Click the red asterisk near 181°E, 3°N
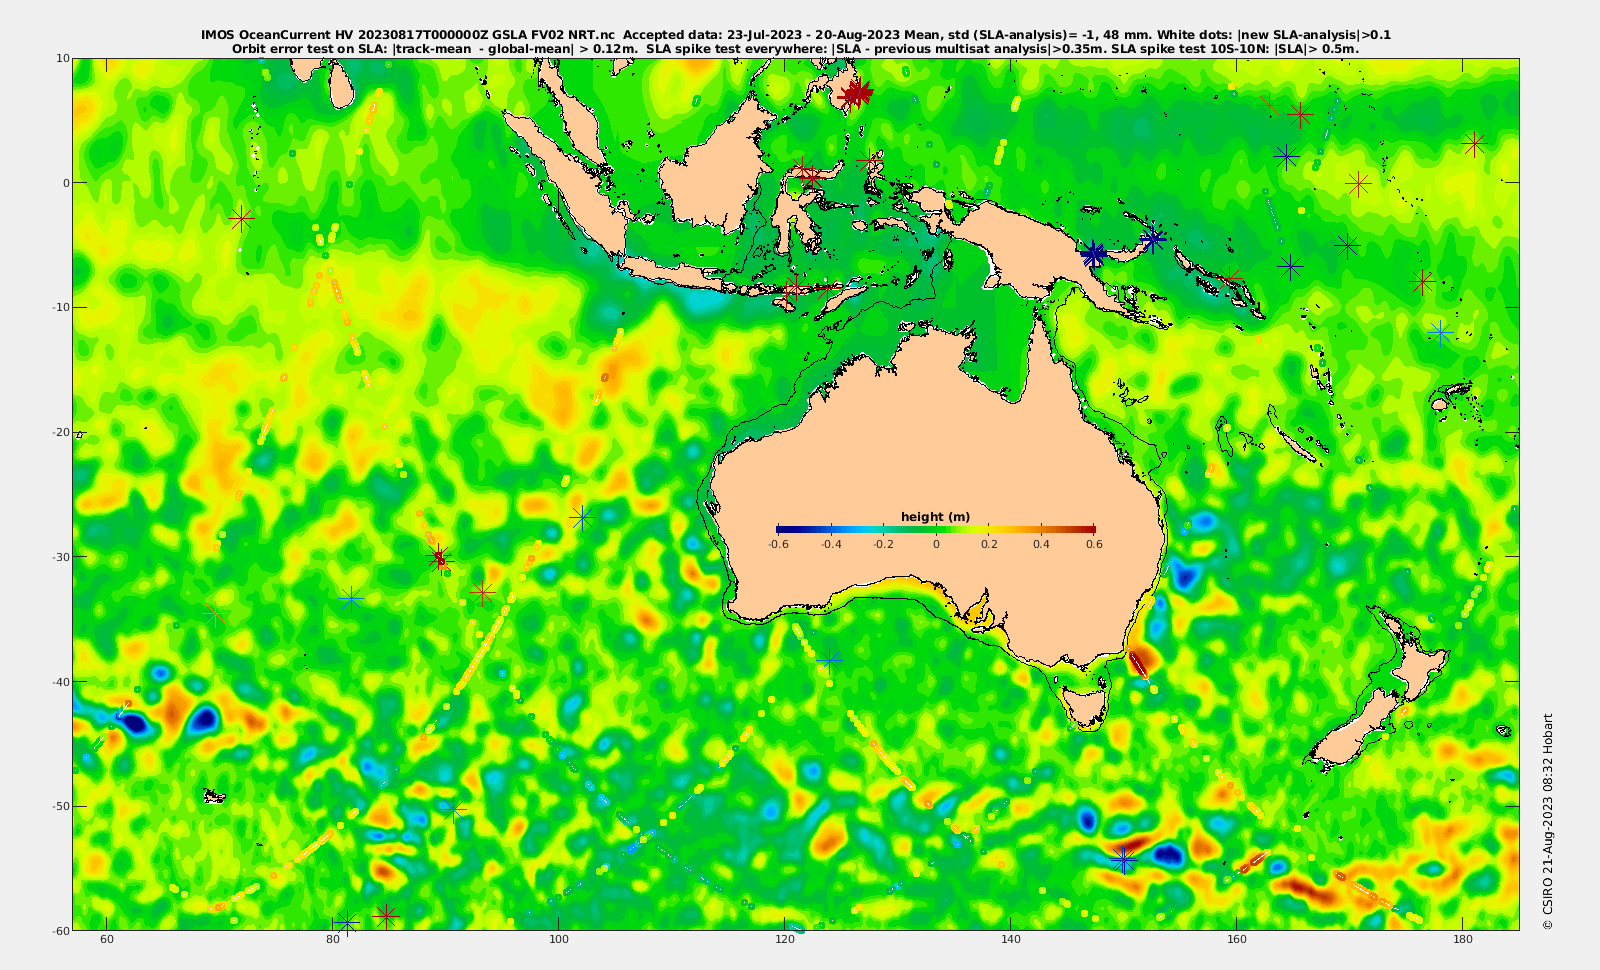1600x970 pixels. click(x=1473, y=144)
